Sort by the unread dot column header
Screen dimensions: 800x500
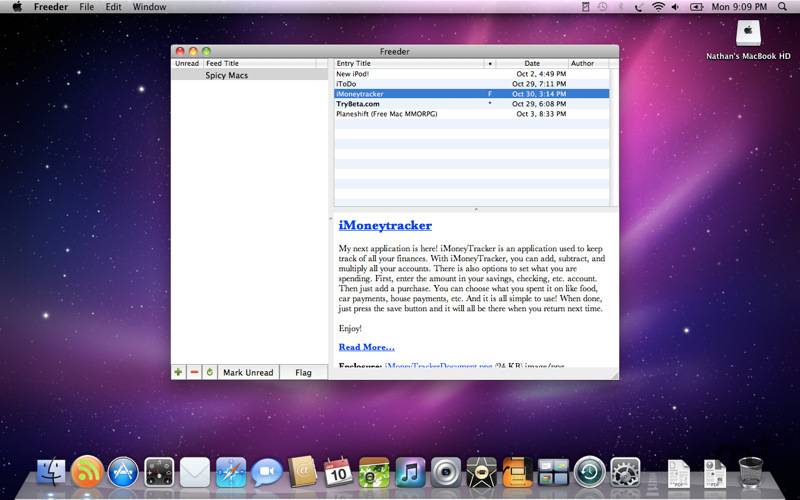point(490,63)
